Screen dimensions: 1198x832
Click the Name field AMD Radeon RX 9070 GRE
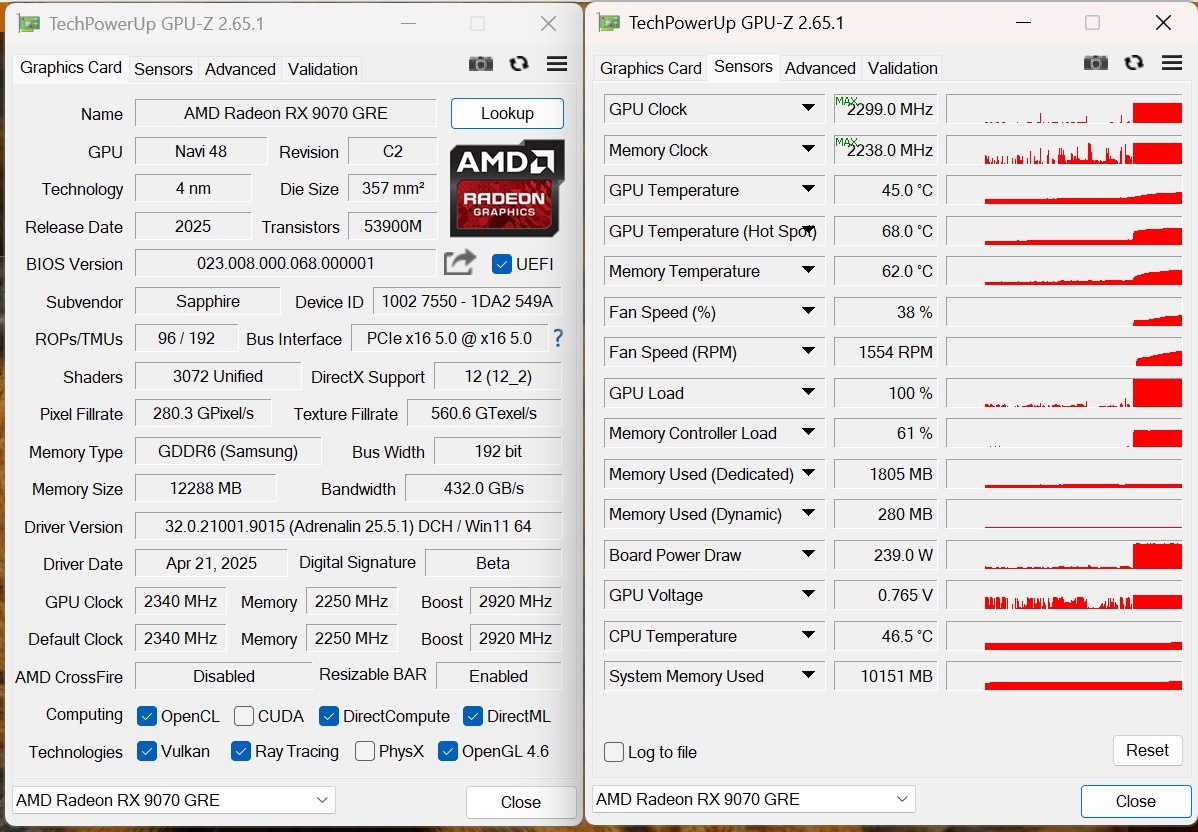pos(286,113)
